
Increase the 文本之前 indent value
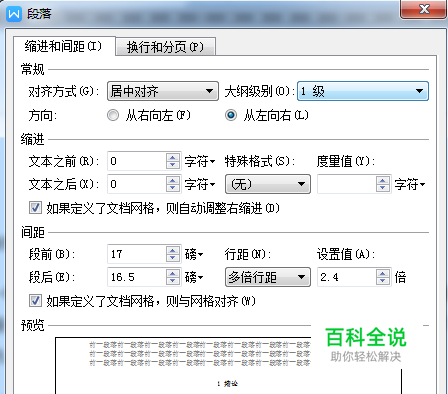pos(173,157)
